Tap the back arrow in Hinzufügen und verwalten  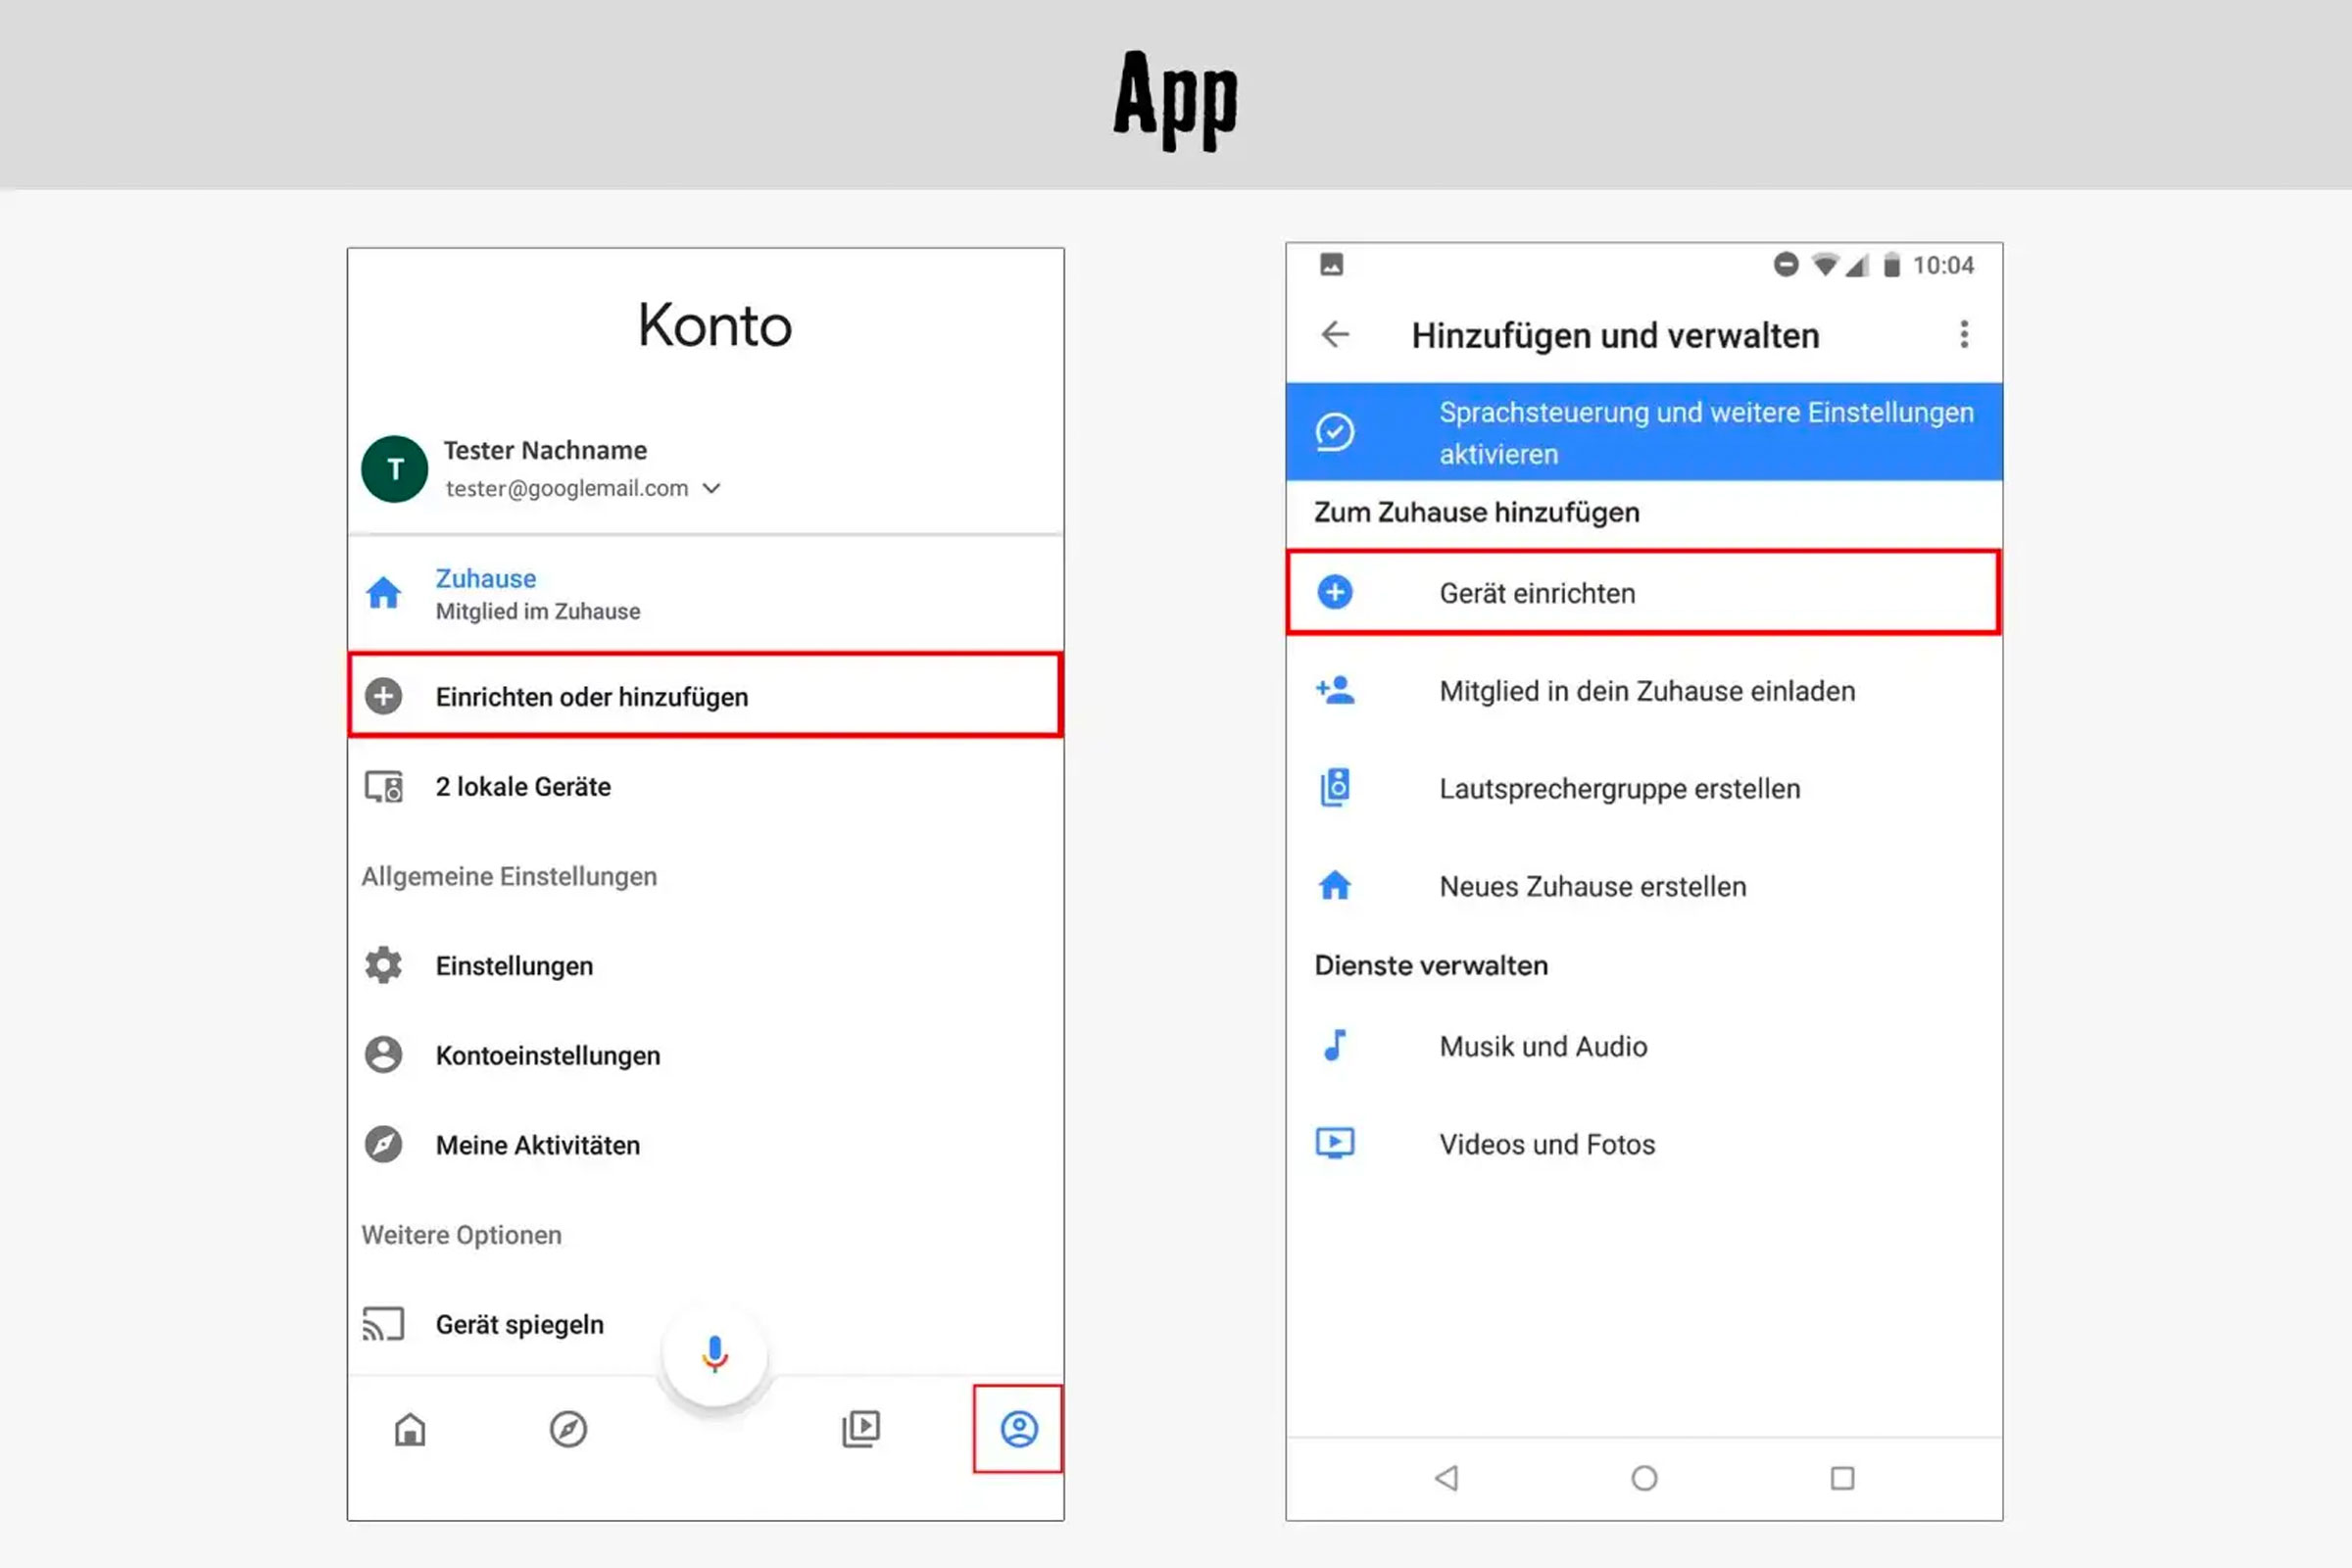click(1335, 334)
